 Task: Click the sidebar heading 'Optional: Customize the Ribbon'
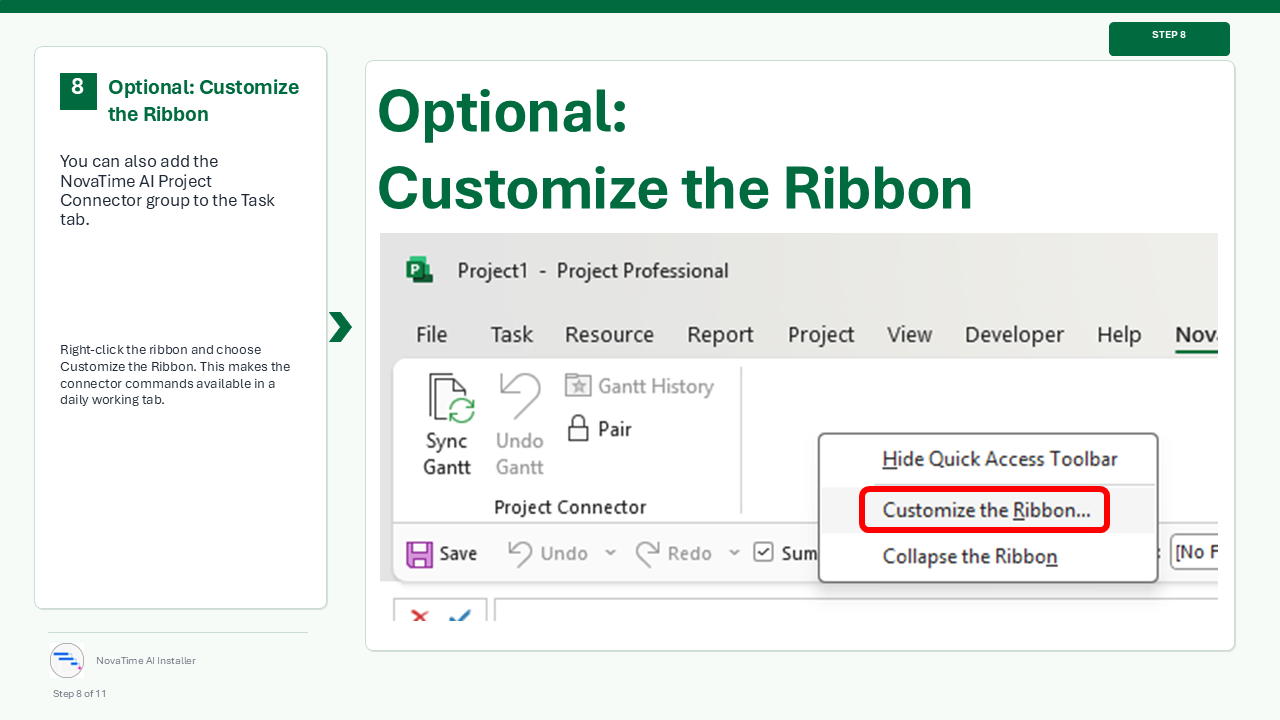(x=204, y=100)
